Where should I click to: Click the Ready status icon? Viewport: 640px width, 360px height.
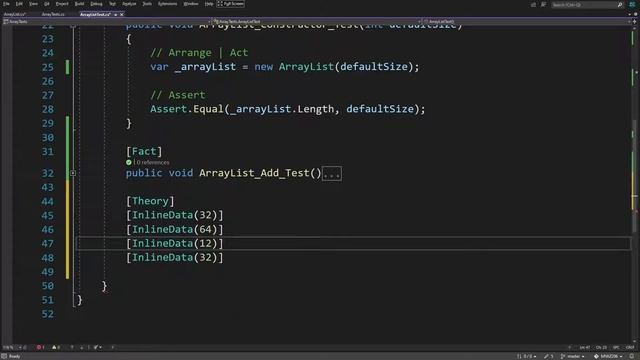4,356
